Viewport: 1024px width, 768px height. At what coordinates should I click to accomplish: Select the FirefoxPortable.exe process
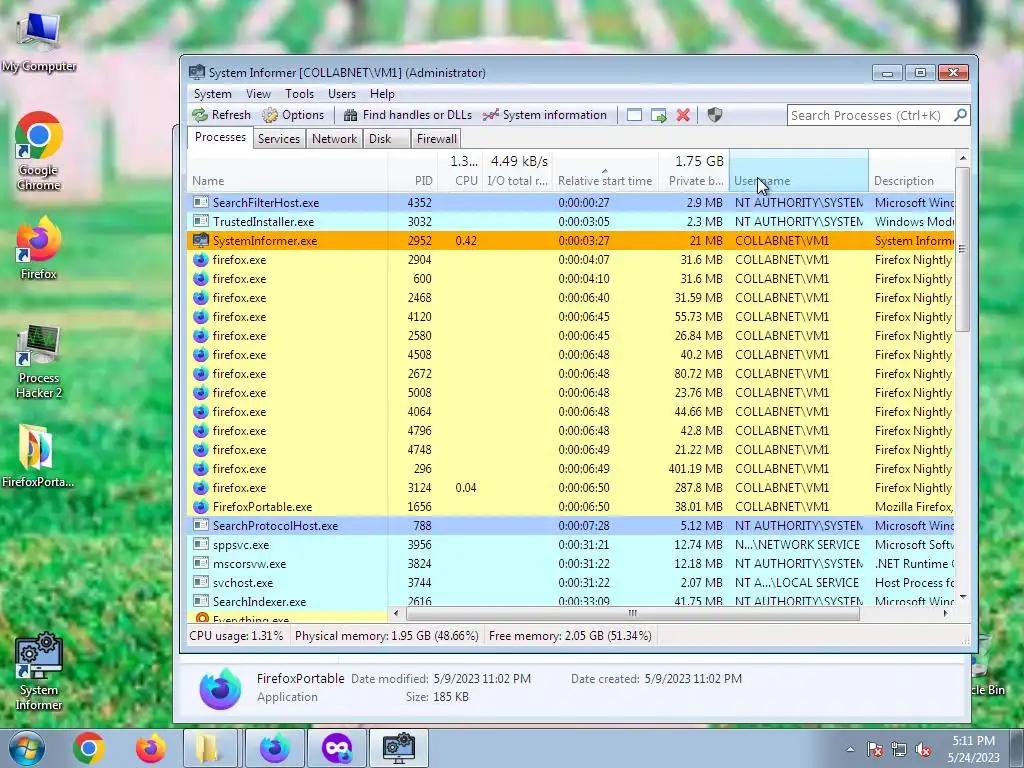click(x=571, y=506)
